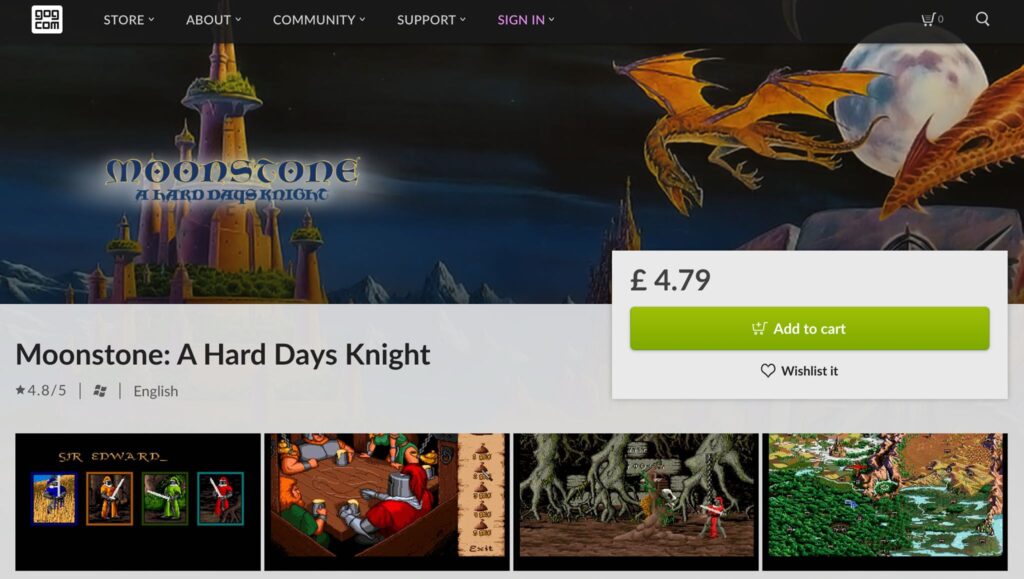Image resolution: width=1024 pixels, height=579 pixels.
Task: Add Moonstone to cart
Action: pyautogui.click(x=809, y=328)
